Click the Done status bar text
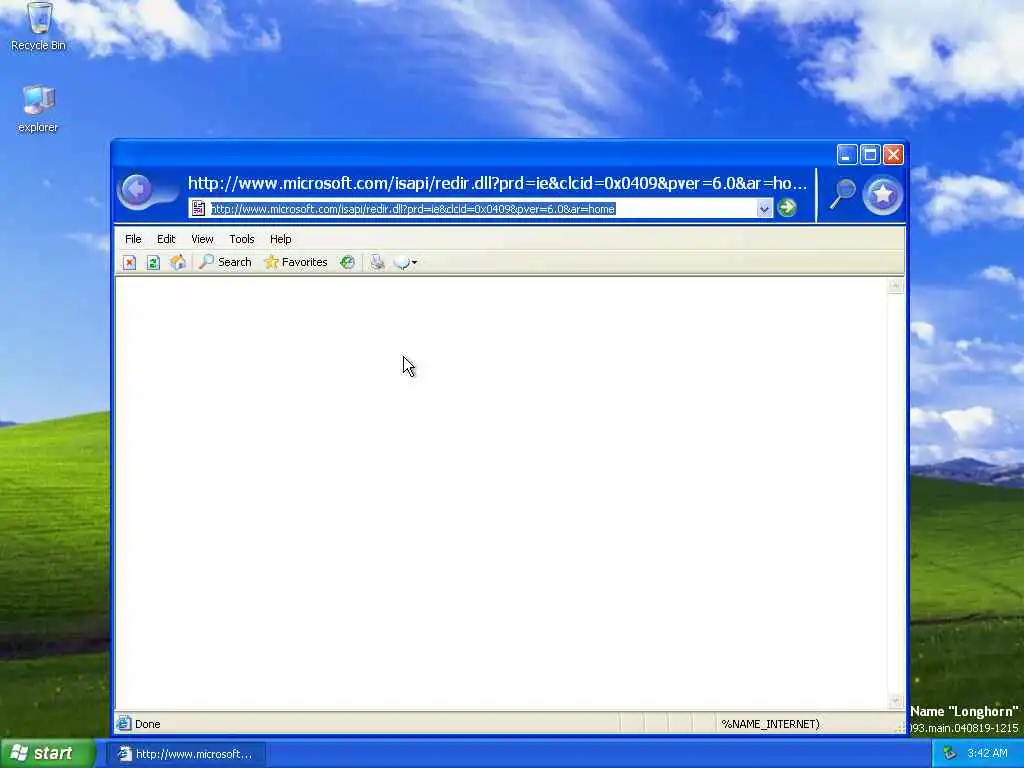Screen dimensions: 1024x768 [x=148, y=724]
